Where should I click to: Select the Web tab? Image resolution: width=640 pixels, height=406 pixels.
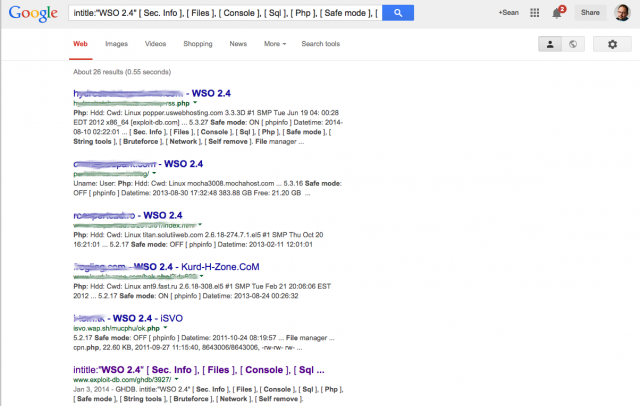80,44
